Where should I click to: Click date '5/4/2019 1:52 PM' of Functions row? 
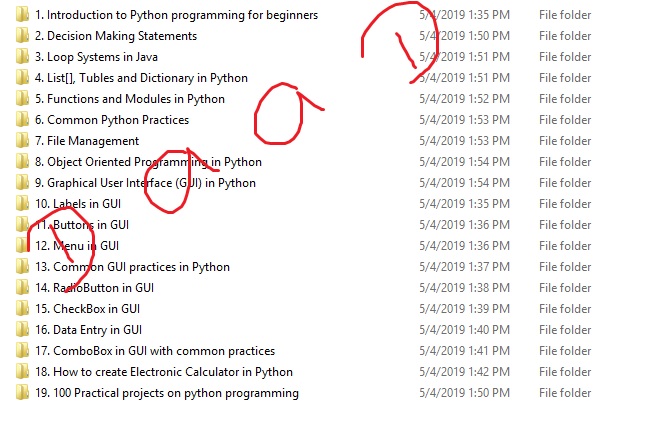pyautogui.click(x=465, y=99)
